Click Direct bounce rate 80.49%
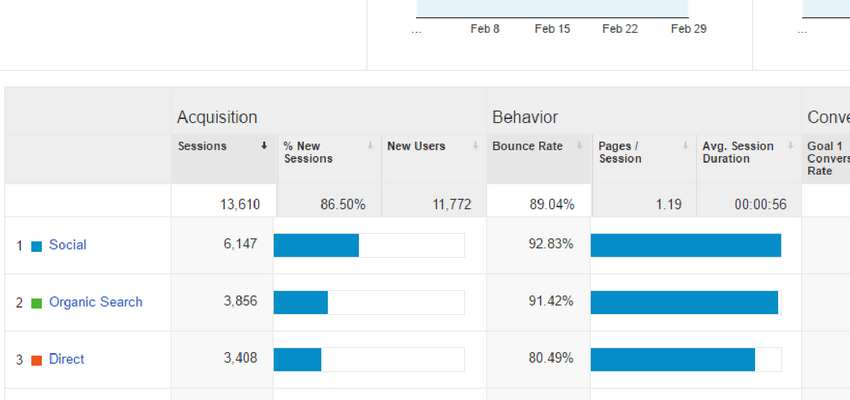The width and height of the screenshot is (850, 400). pyautogui.click(x=551, y=358)
